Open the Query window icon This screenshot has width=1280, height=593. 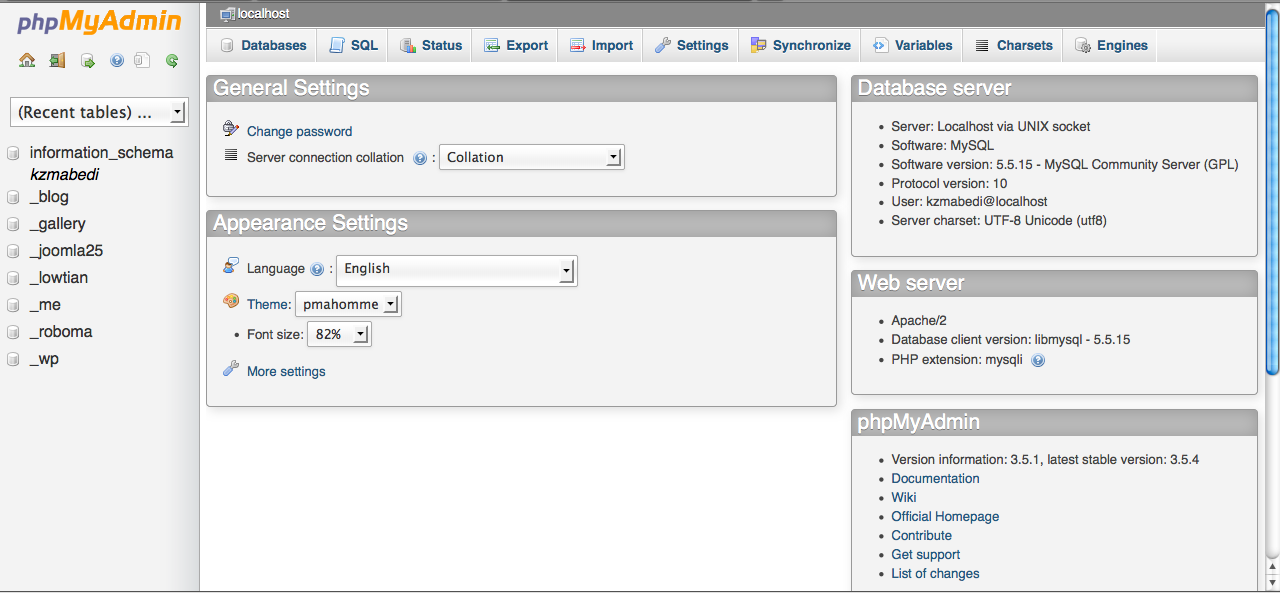[87, 60]
